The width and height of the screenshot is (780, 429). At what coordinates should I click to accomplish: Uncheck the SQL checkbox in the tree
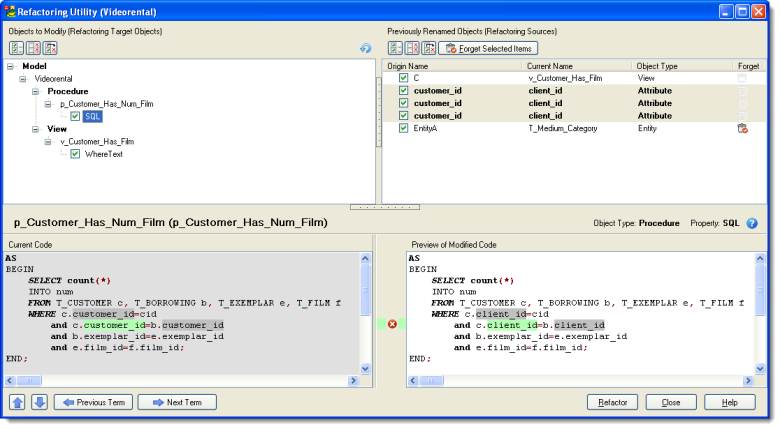(76, 116)
